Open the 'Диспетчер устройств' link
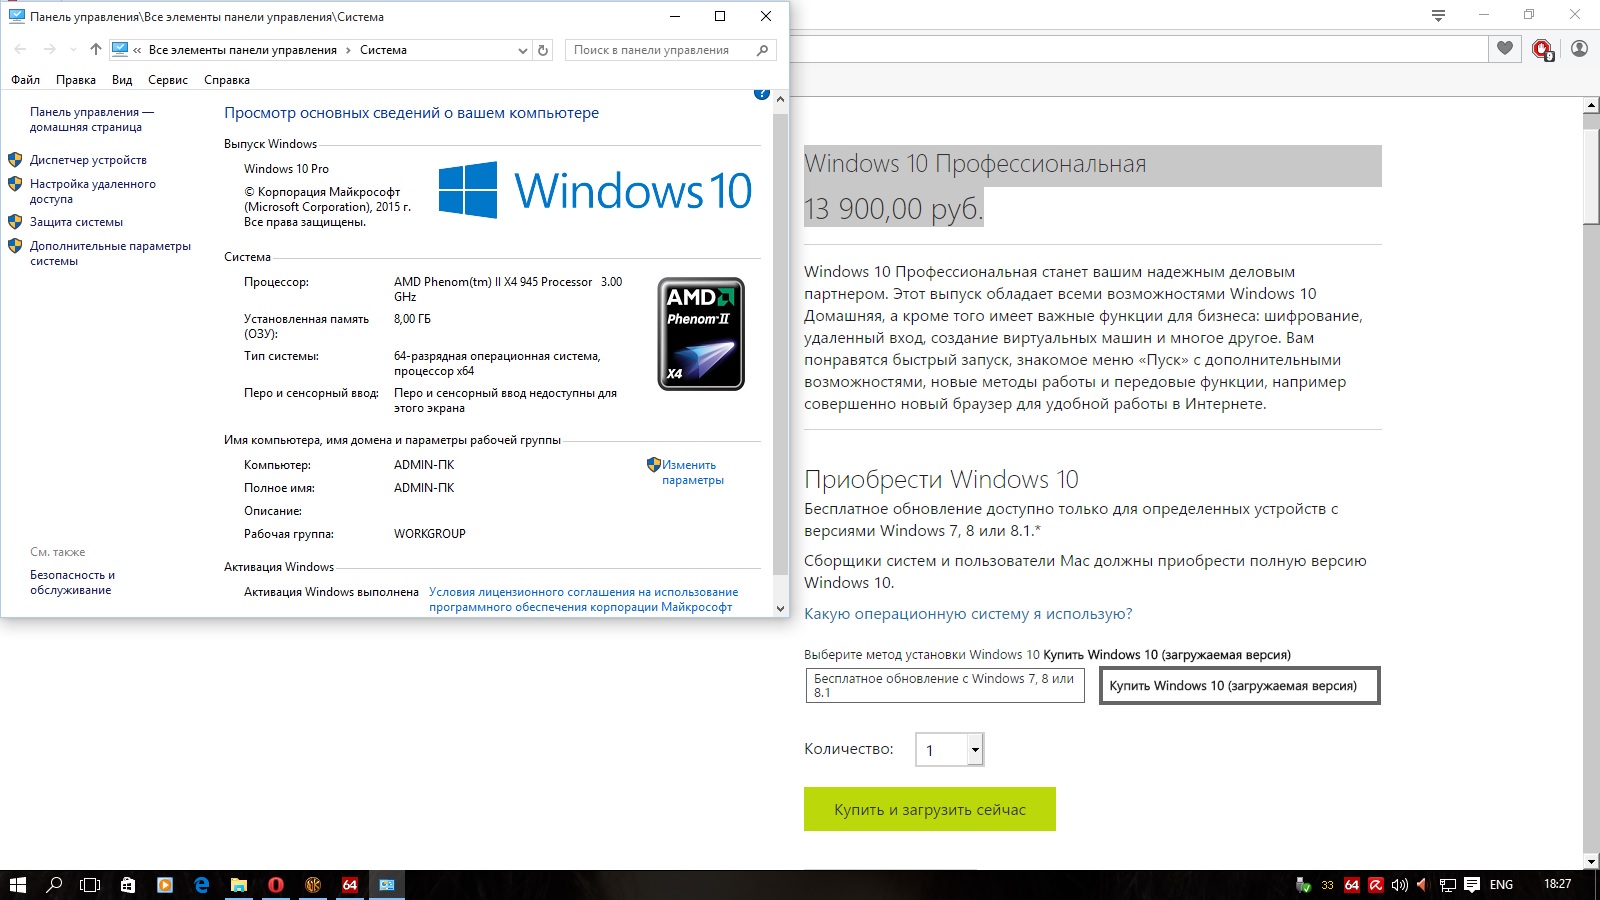Screen dimensions: 1600x900 click(x=88, y=160)
